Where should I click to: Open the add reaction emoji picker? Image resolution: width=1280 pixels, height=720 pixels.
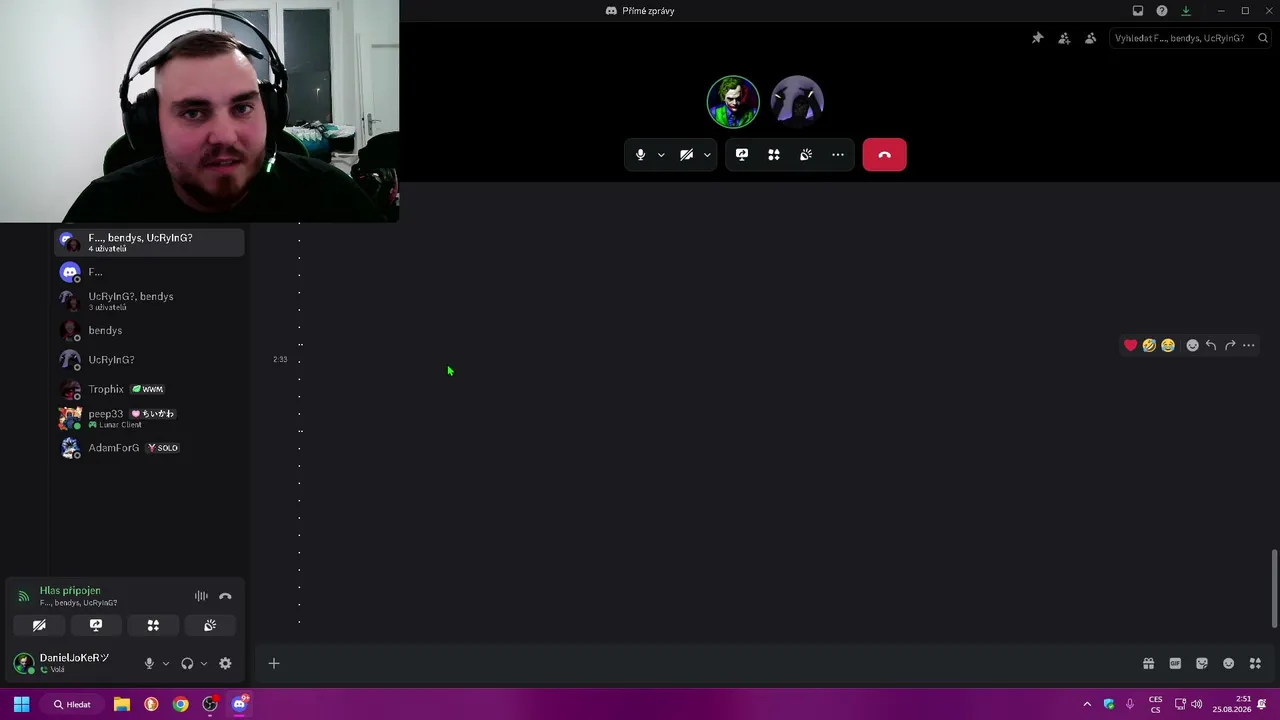tap(1192, 345)
